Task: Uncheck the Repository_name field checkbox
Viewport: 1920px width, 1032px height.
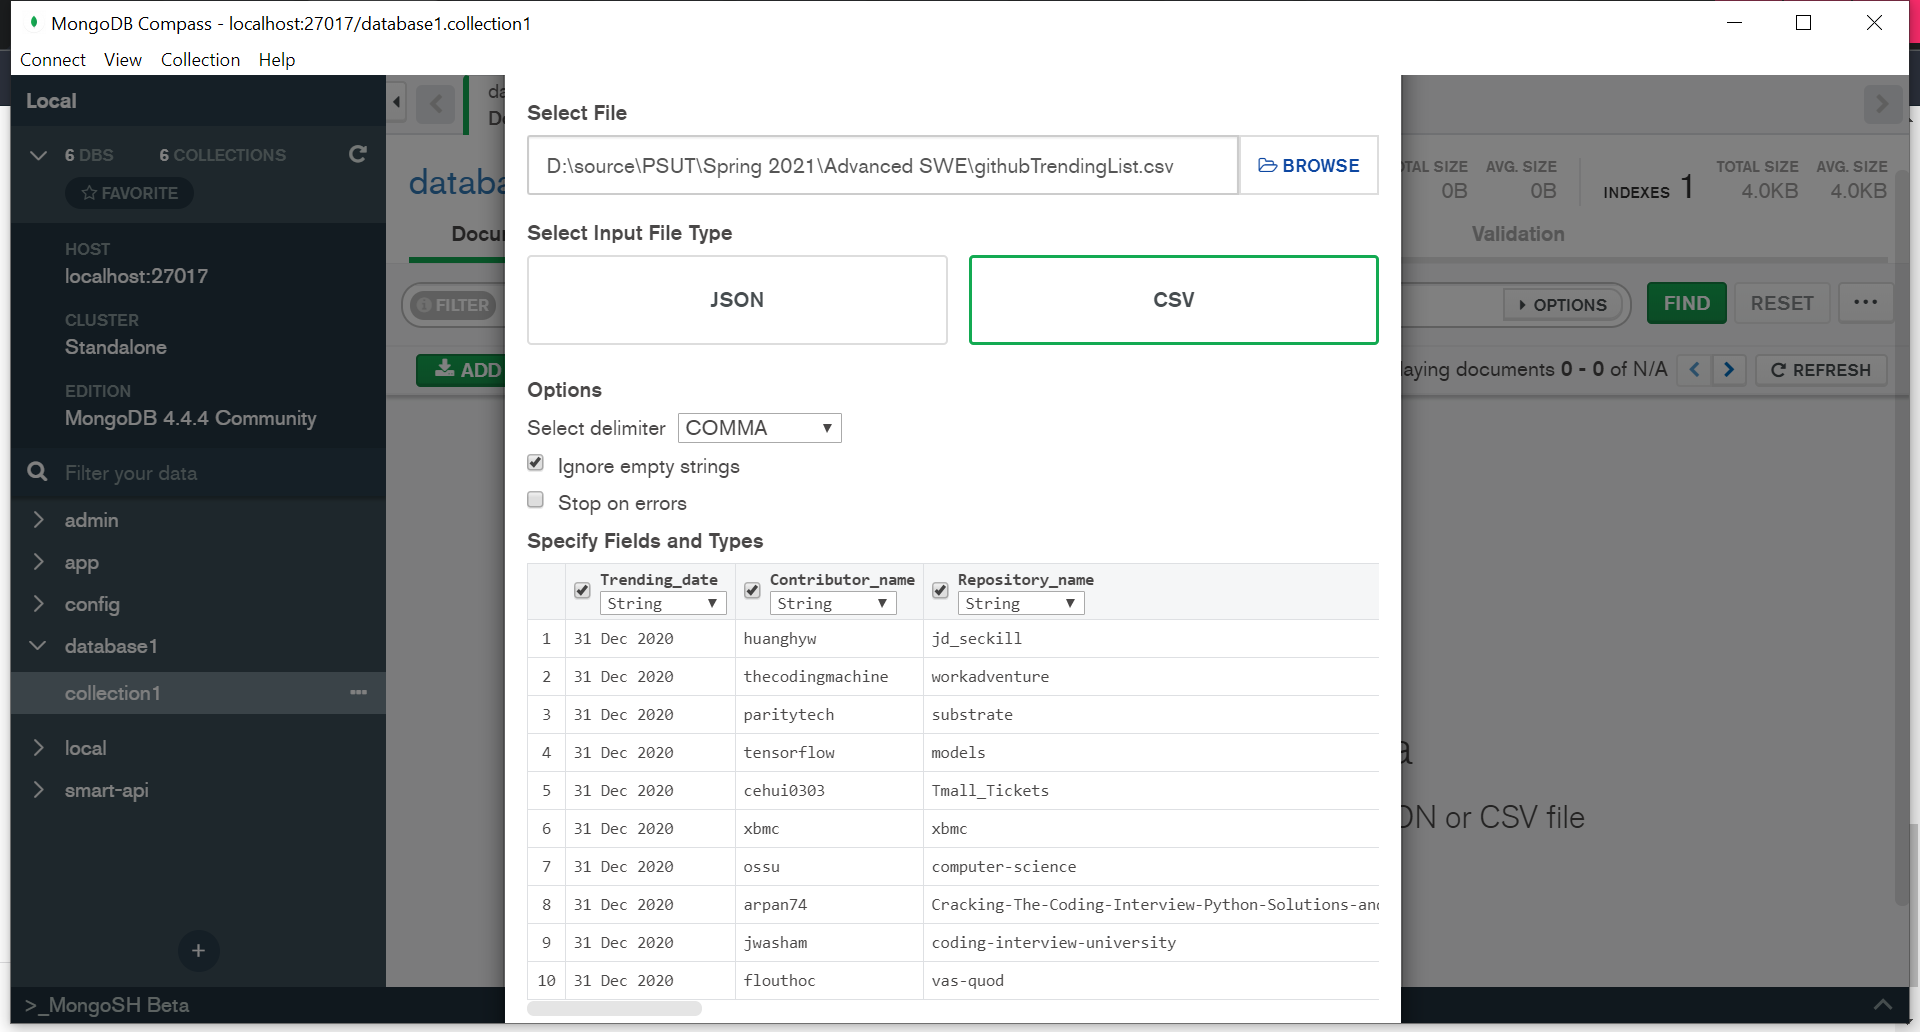Action: 940,591
